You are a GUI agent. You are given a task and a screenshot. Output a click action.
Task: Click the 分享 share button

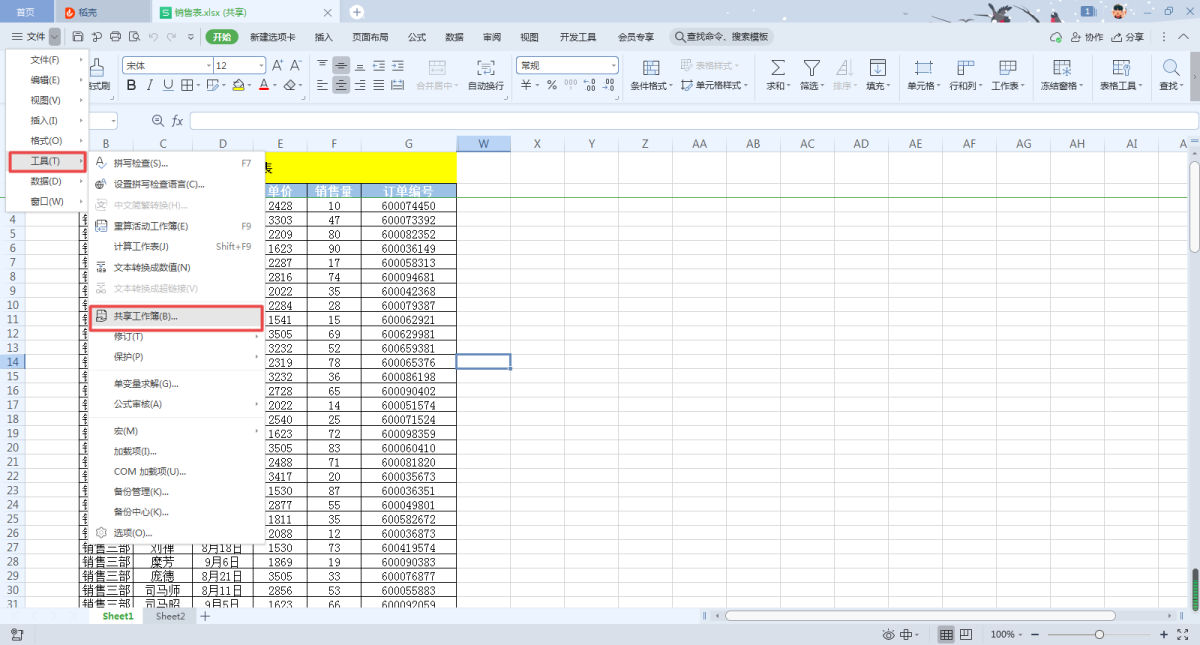(x=1128, y=37)
